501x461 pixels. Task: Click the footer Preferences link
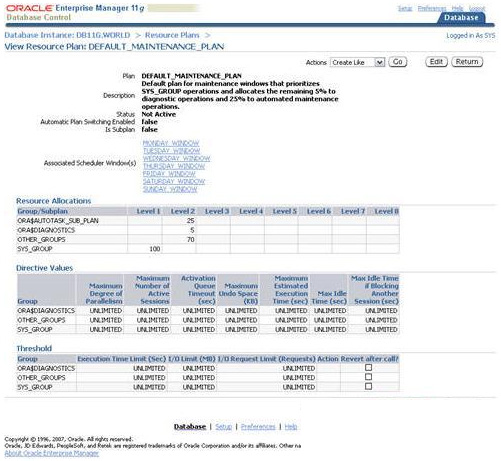pyautogui.click(x=258, y=427)
